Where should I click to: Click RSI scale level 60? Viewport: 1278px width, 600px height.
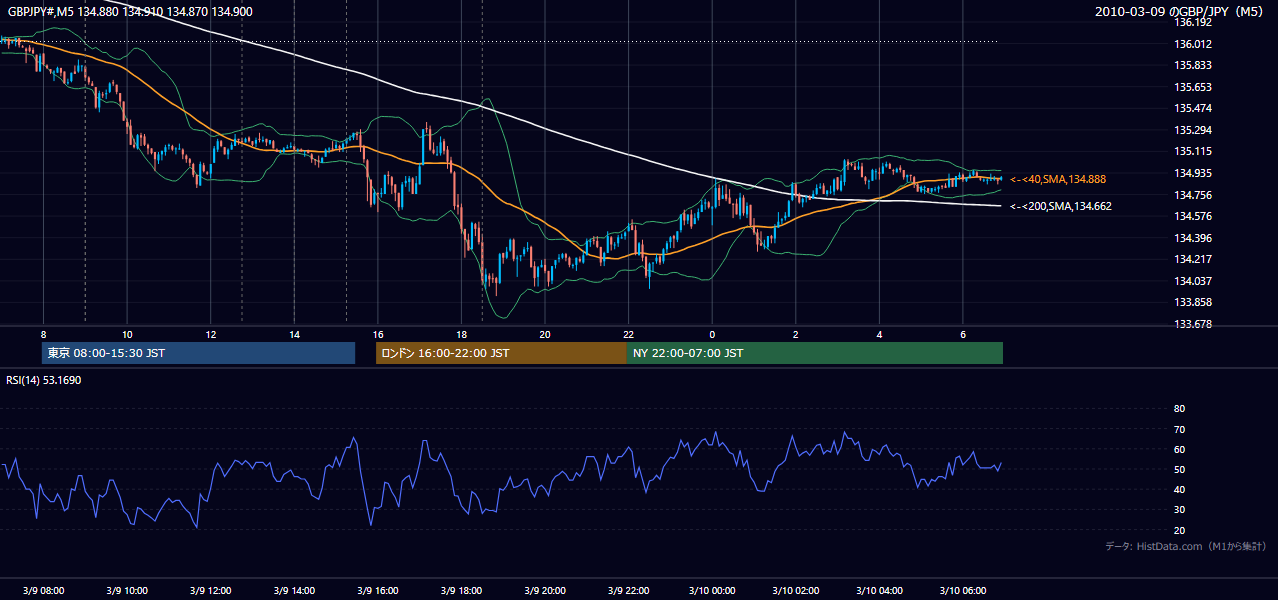click(1179, 449)
